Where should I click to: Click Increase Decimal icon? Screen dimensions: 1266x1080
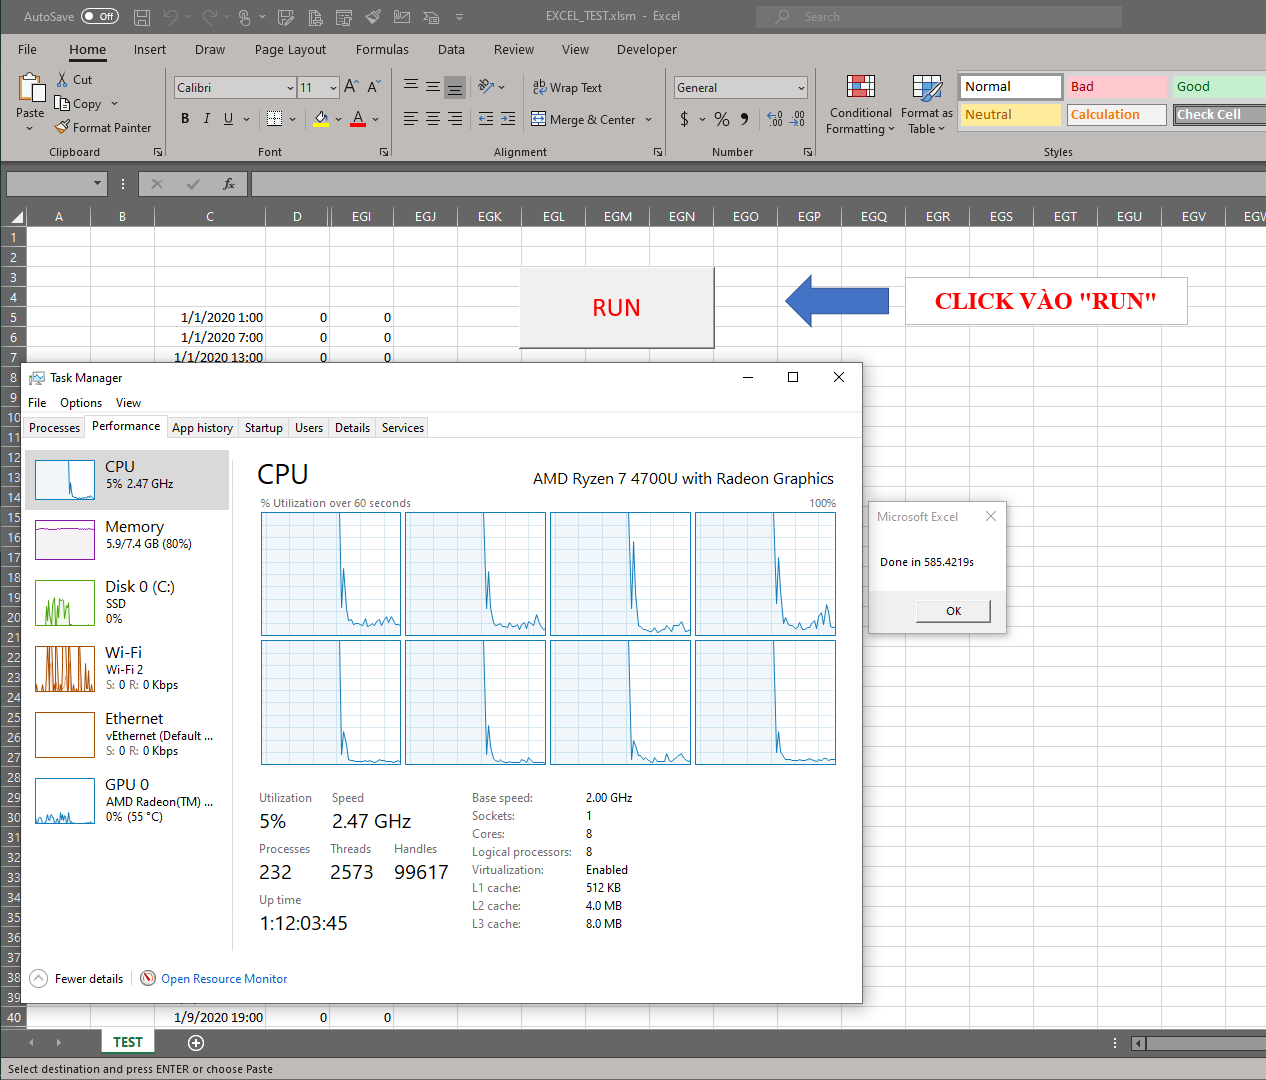(x=775, y=118)
